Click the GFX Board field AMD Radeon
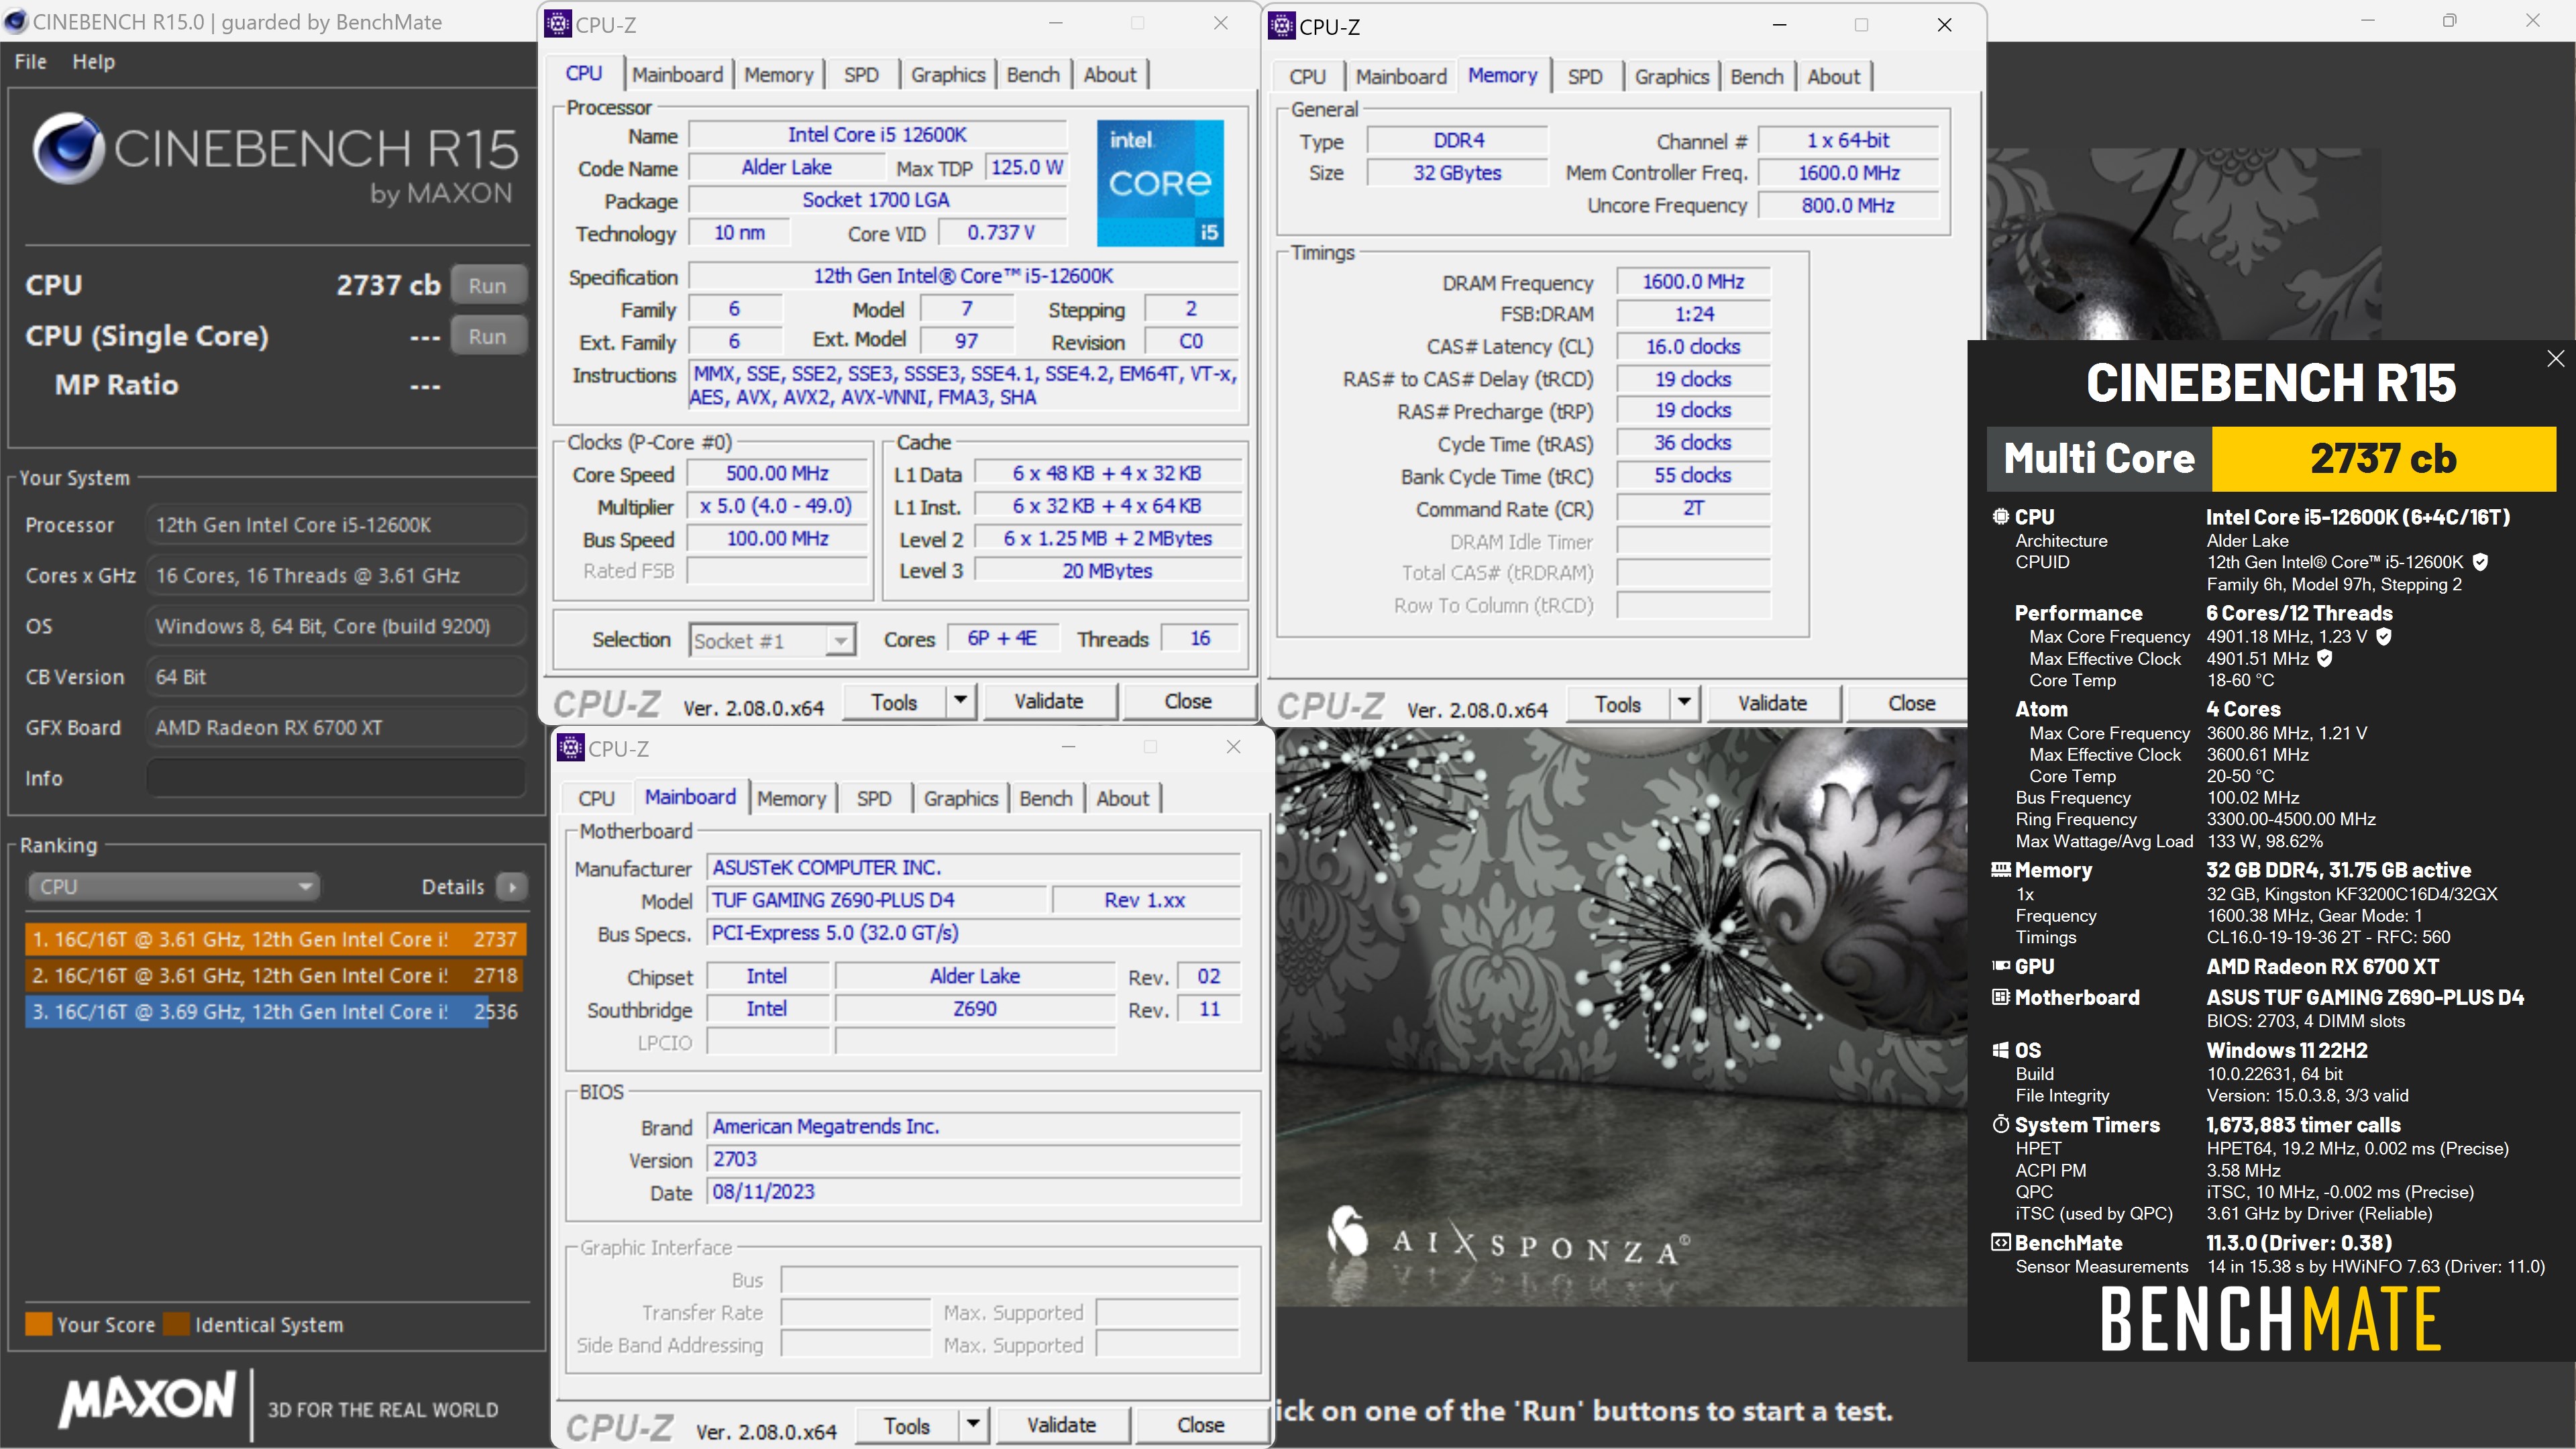2576x1449 pixels. point(336,728)
